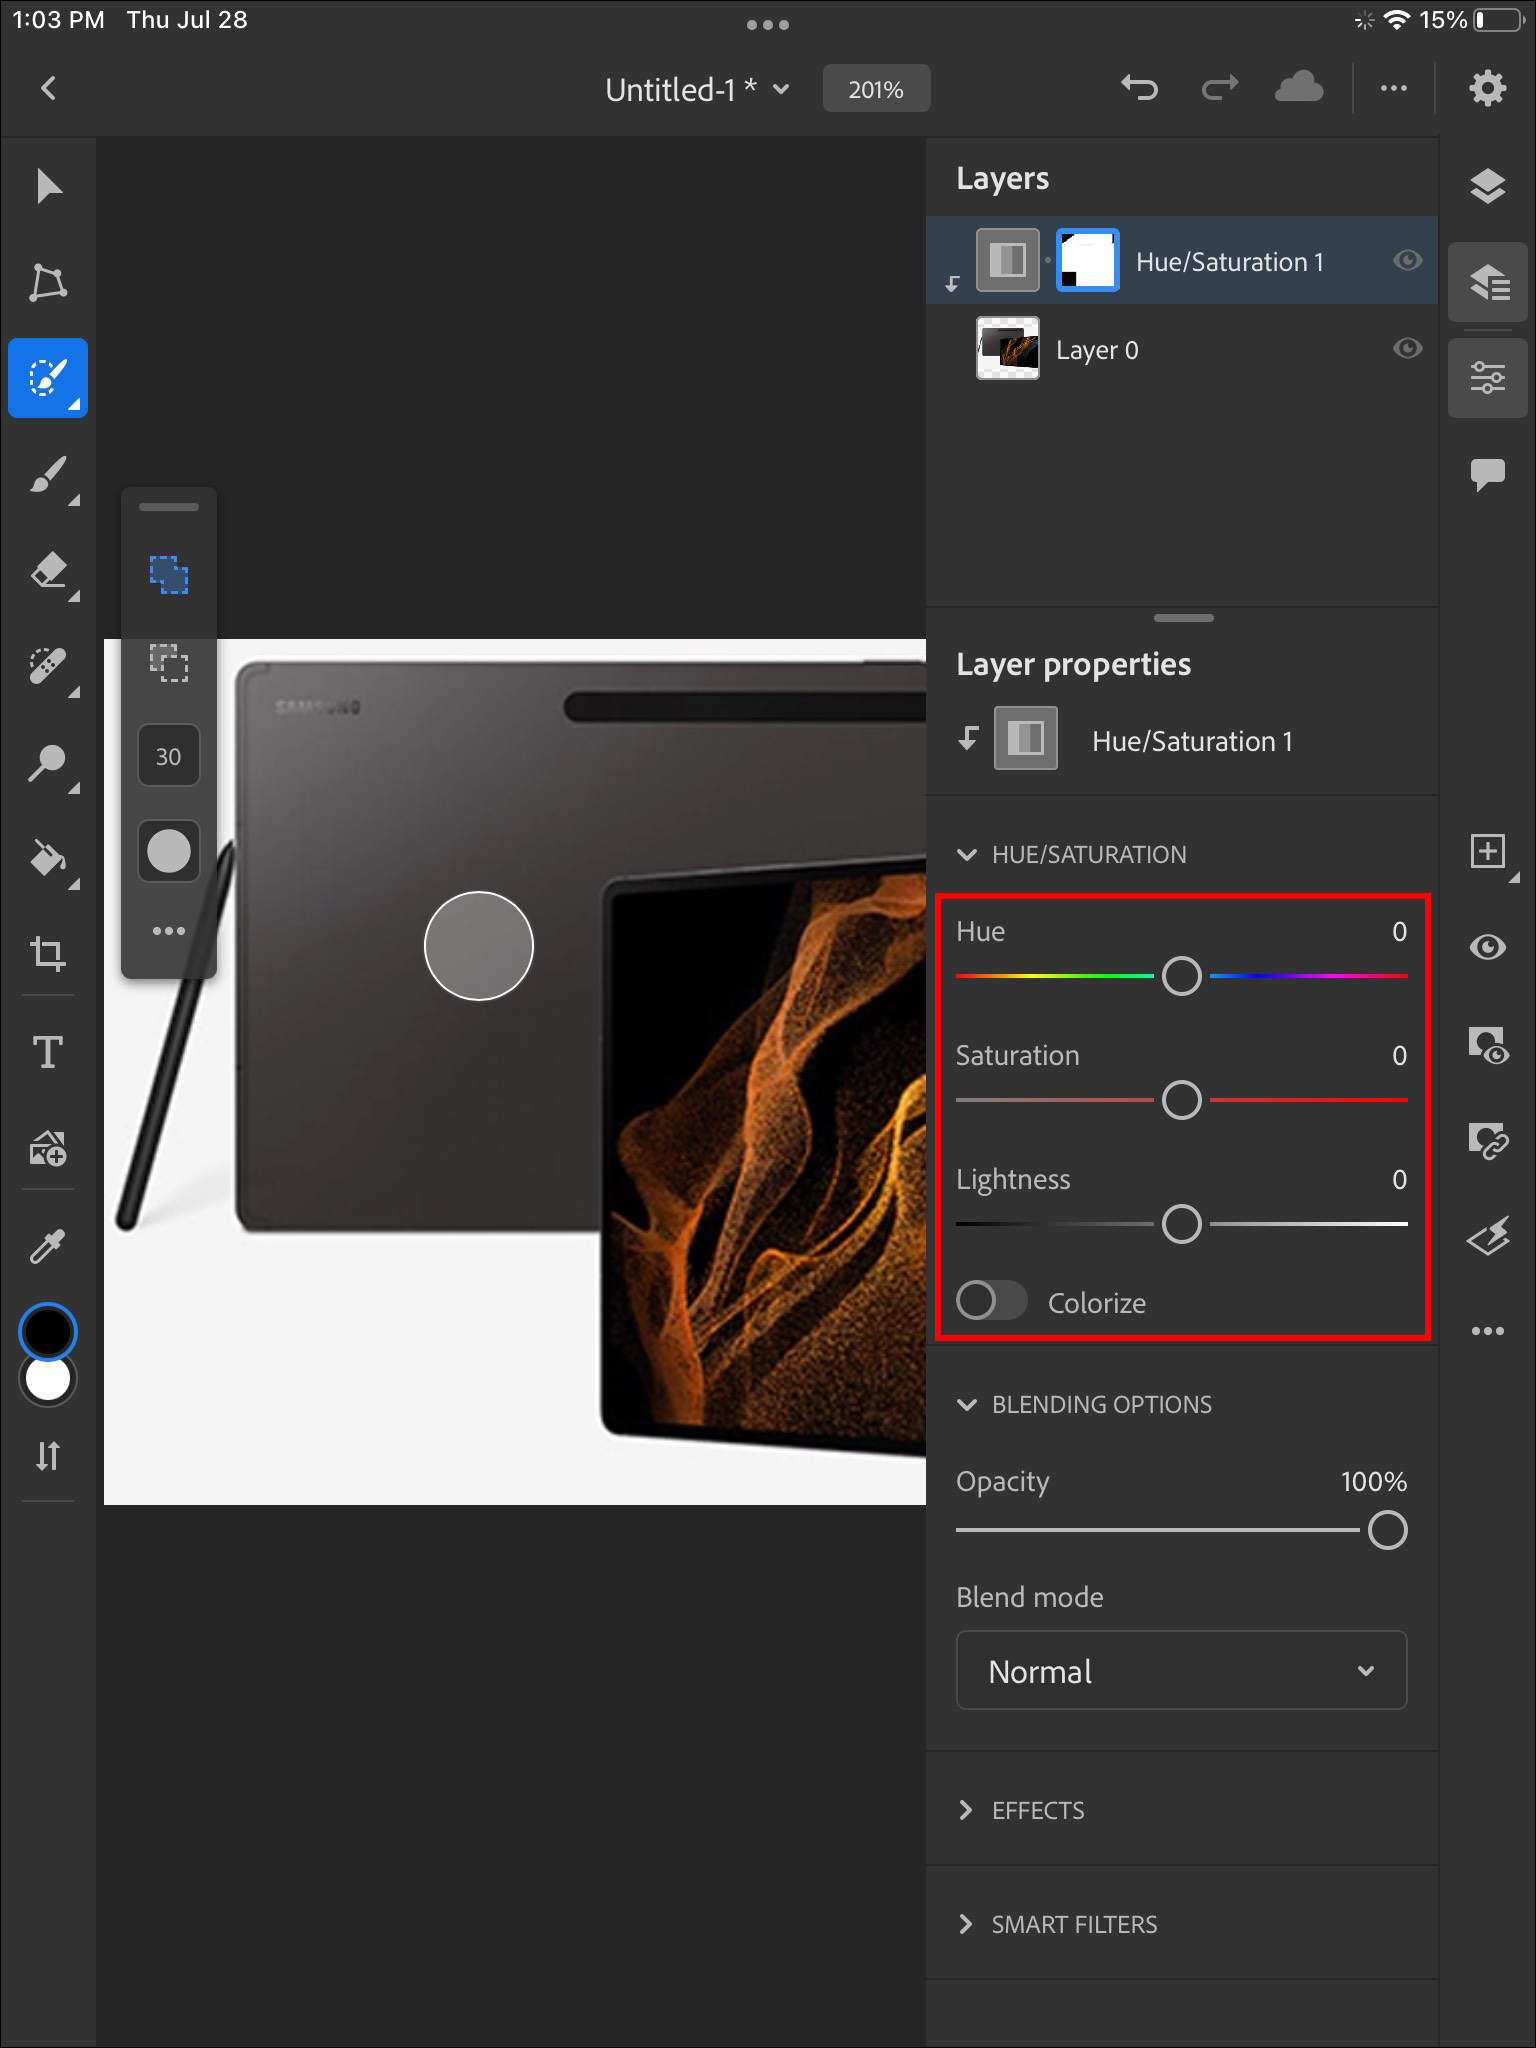Hide the Hue/Saturation 1 layer
This screenshot has height=2048, width=1536.
pyautogui.click(x=1407, y=261)
